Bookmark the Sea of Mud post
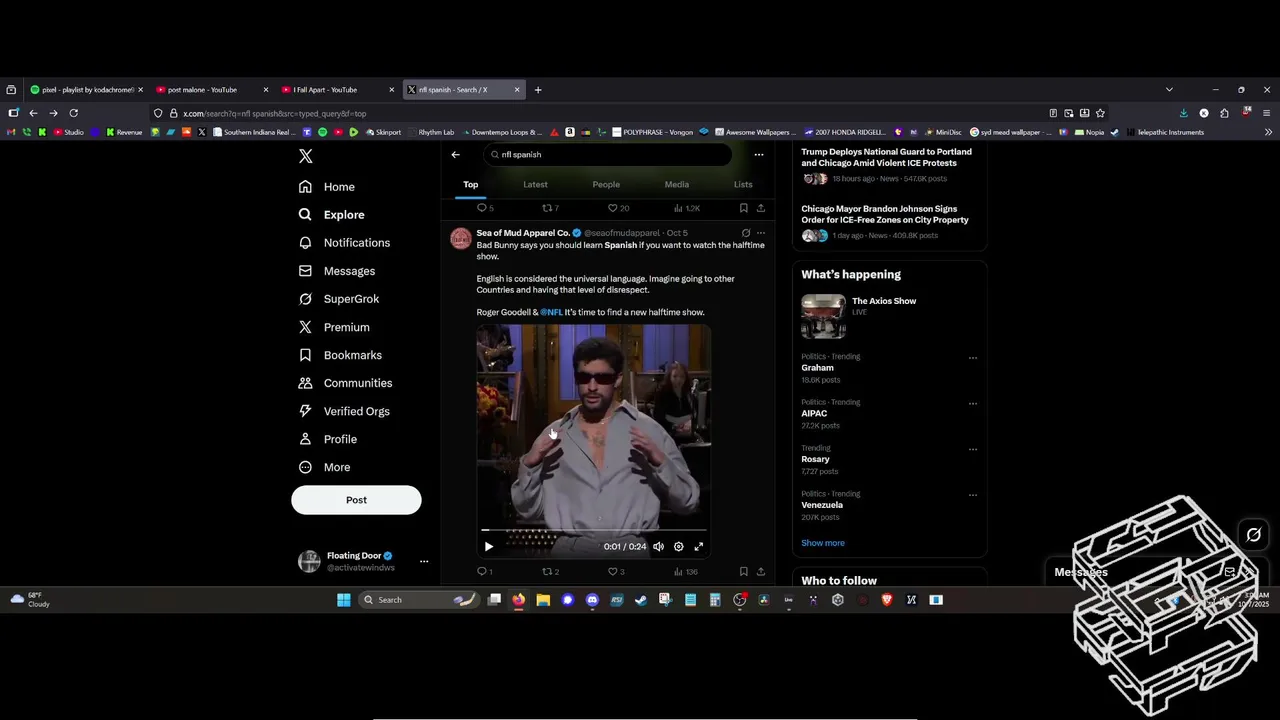 (743, 572)
